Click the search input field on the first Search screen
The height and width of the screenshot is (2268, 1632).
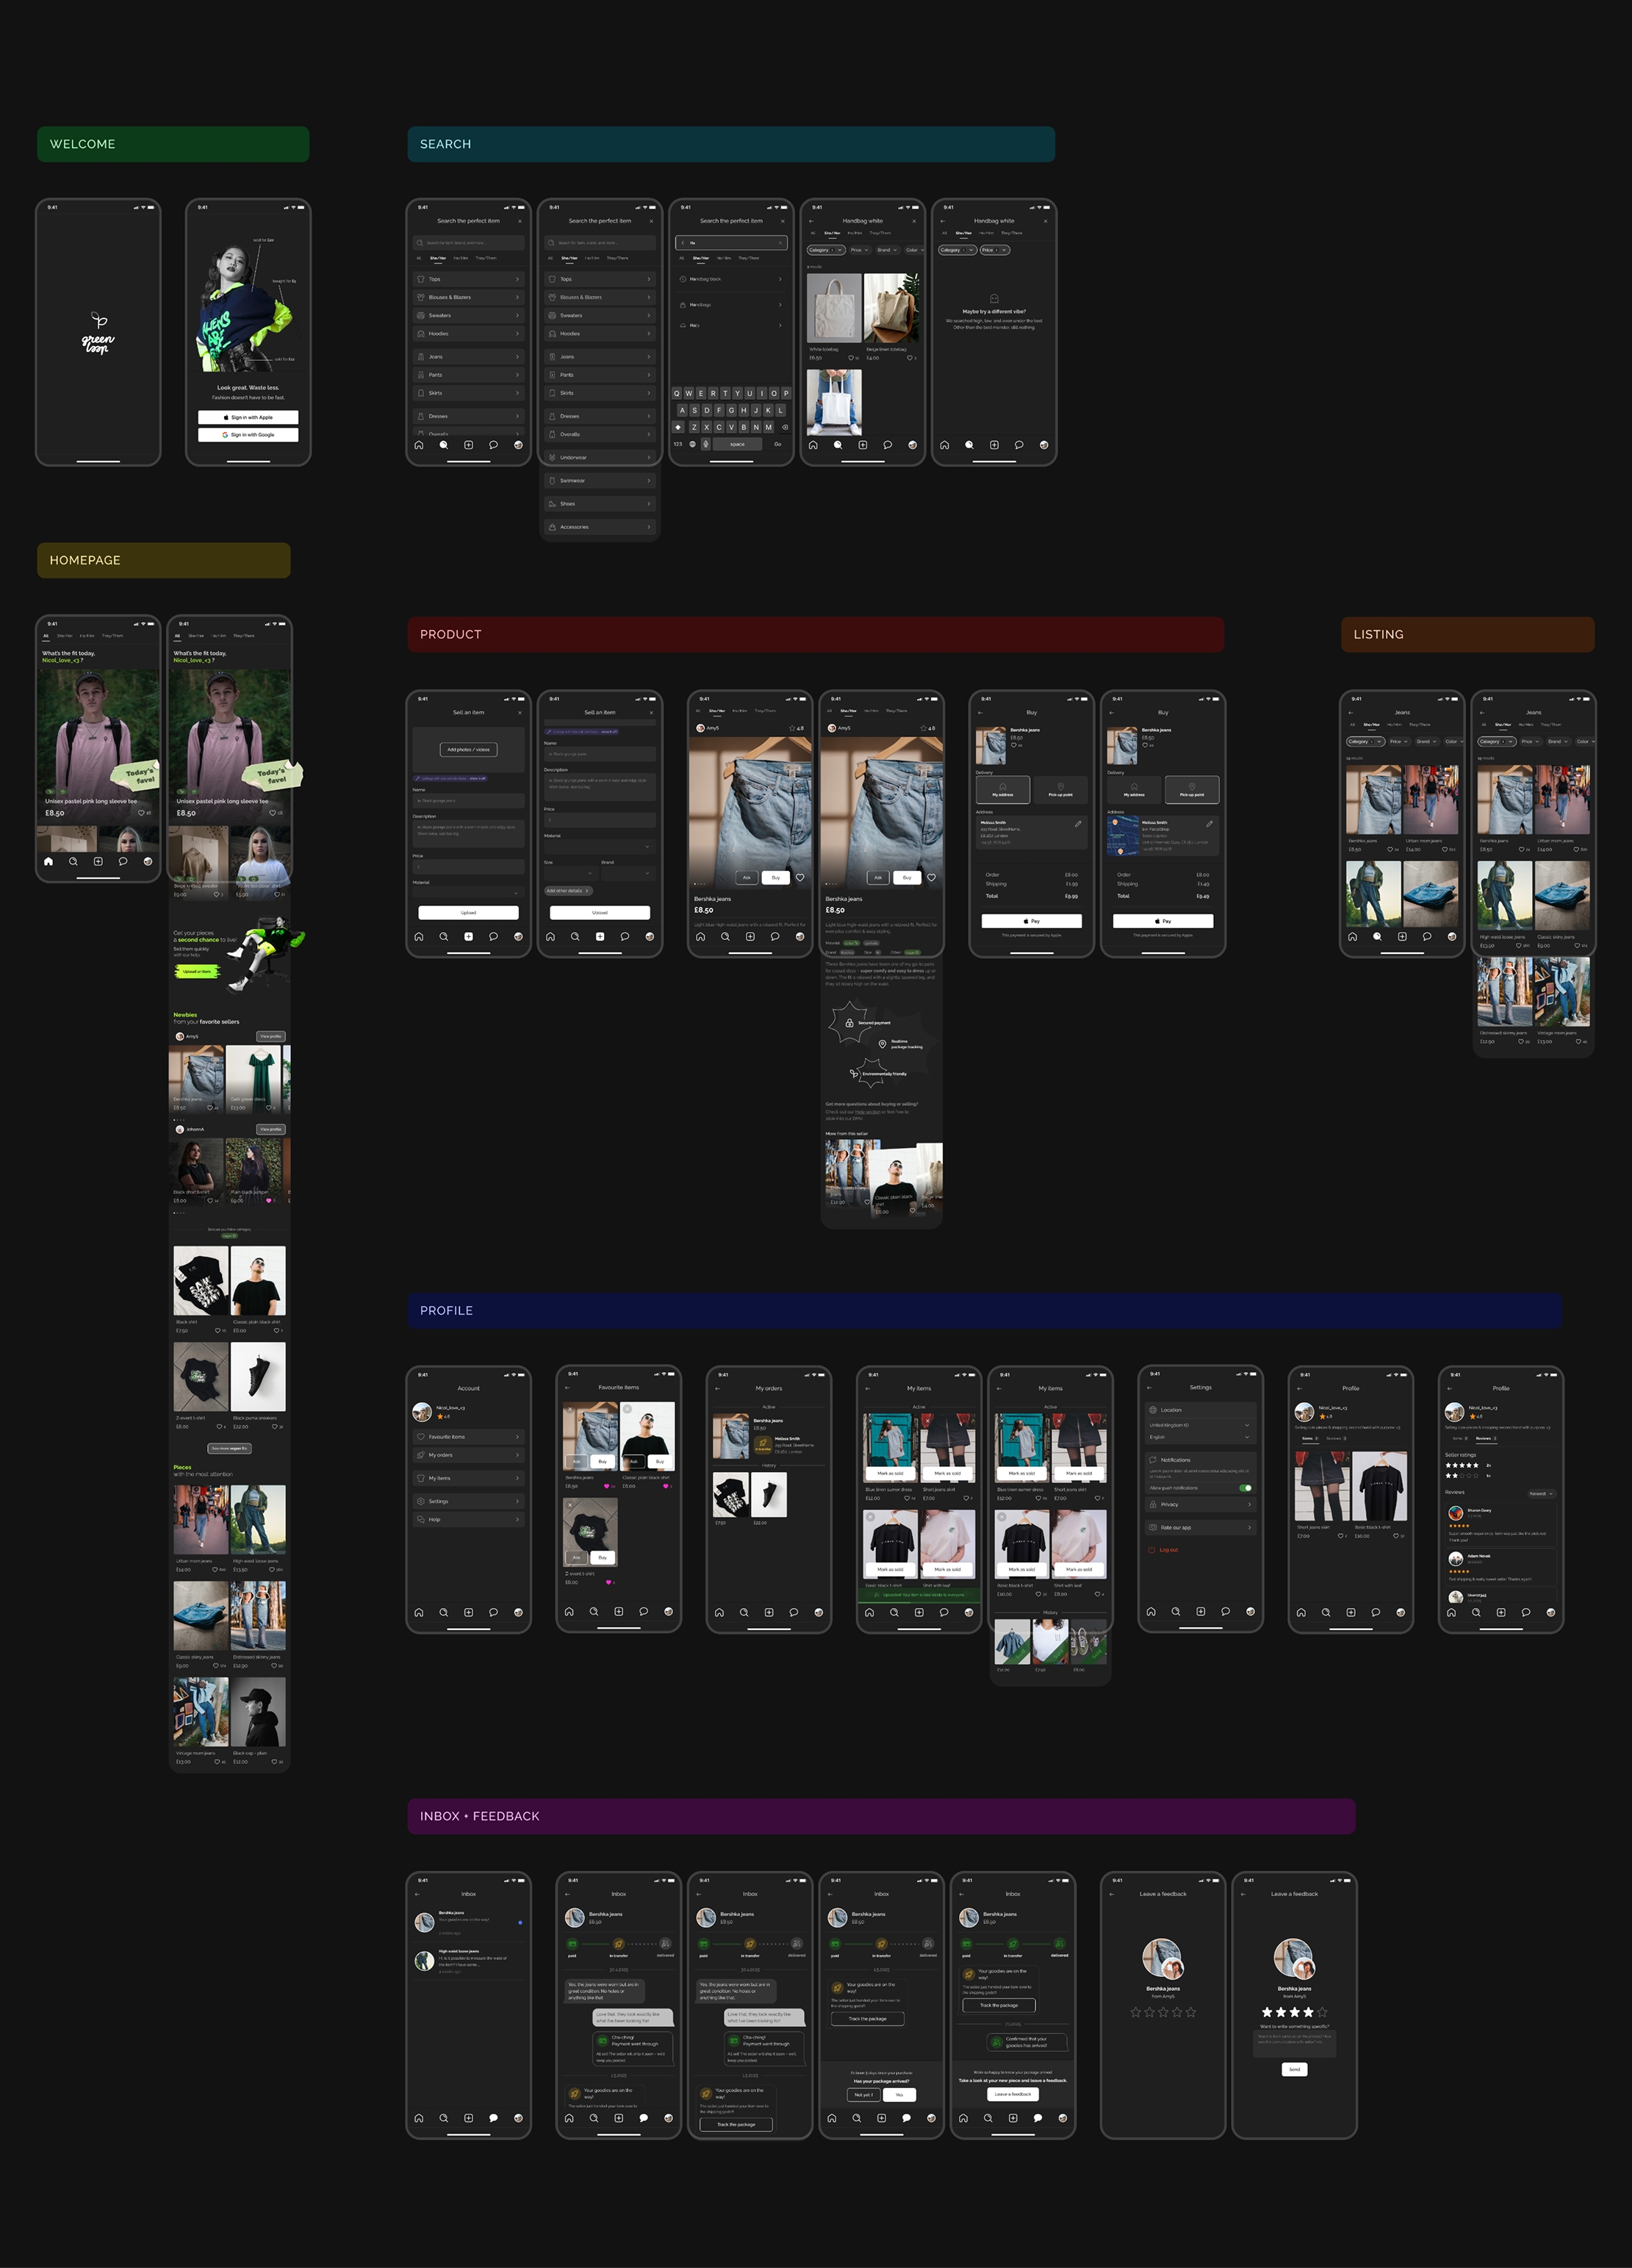tap(468, 243)
